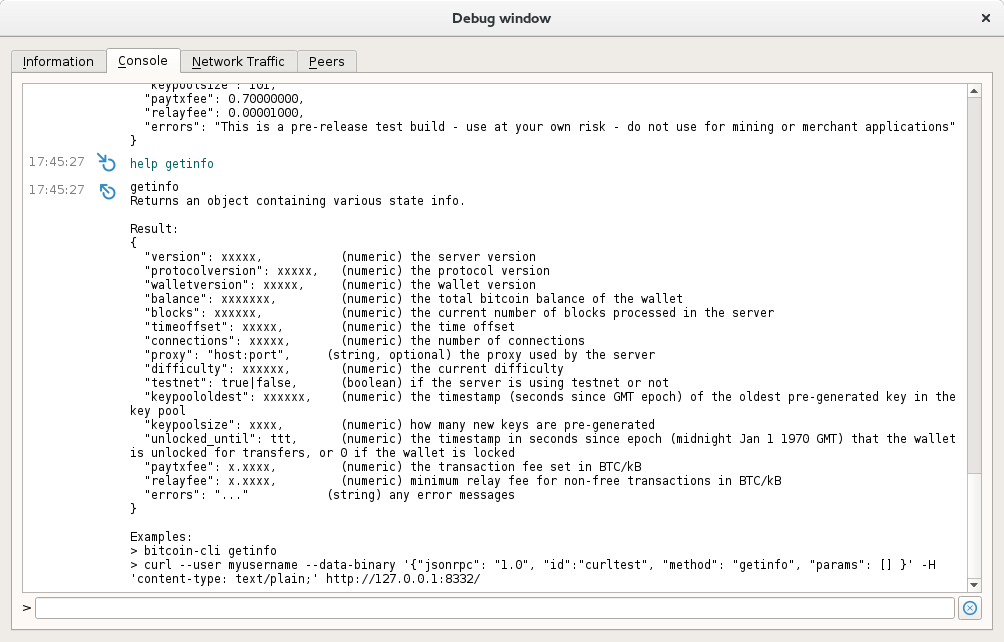The image size is (1004, 642).
Task: Click the reply arrow icon next to the getinfo response
Action: tap(107, 191)
